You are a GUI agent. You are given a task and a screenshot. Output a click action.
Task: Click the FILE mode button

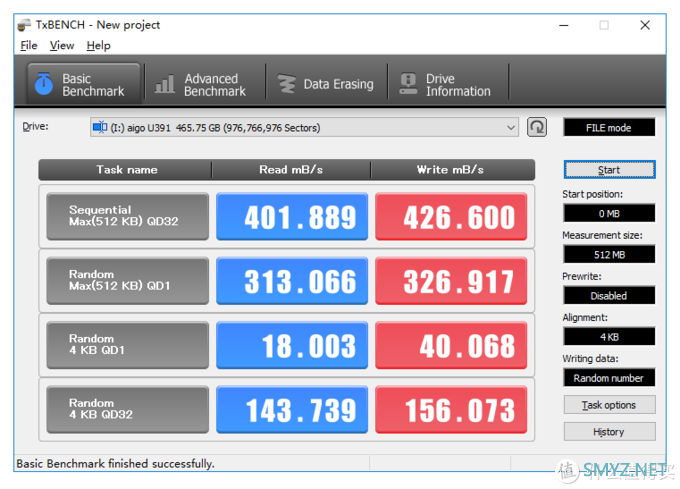click(609, 127)
